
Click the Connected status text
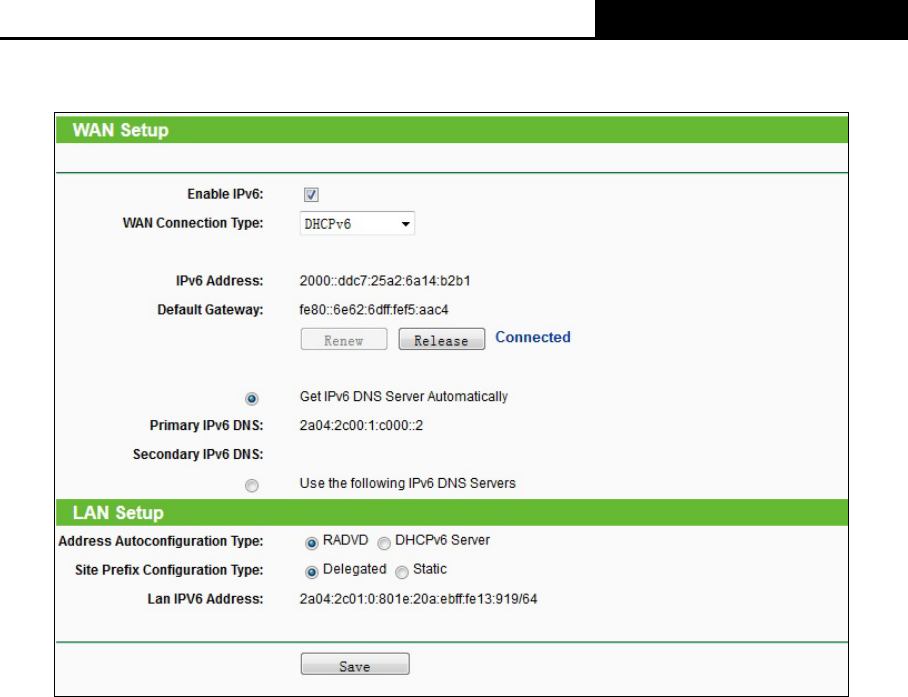click(533, 337)
